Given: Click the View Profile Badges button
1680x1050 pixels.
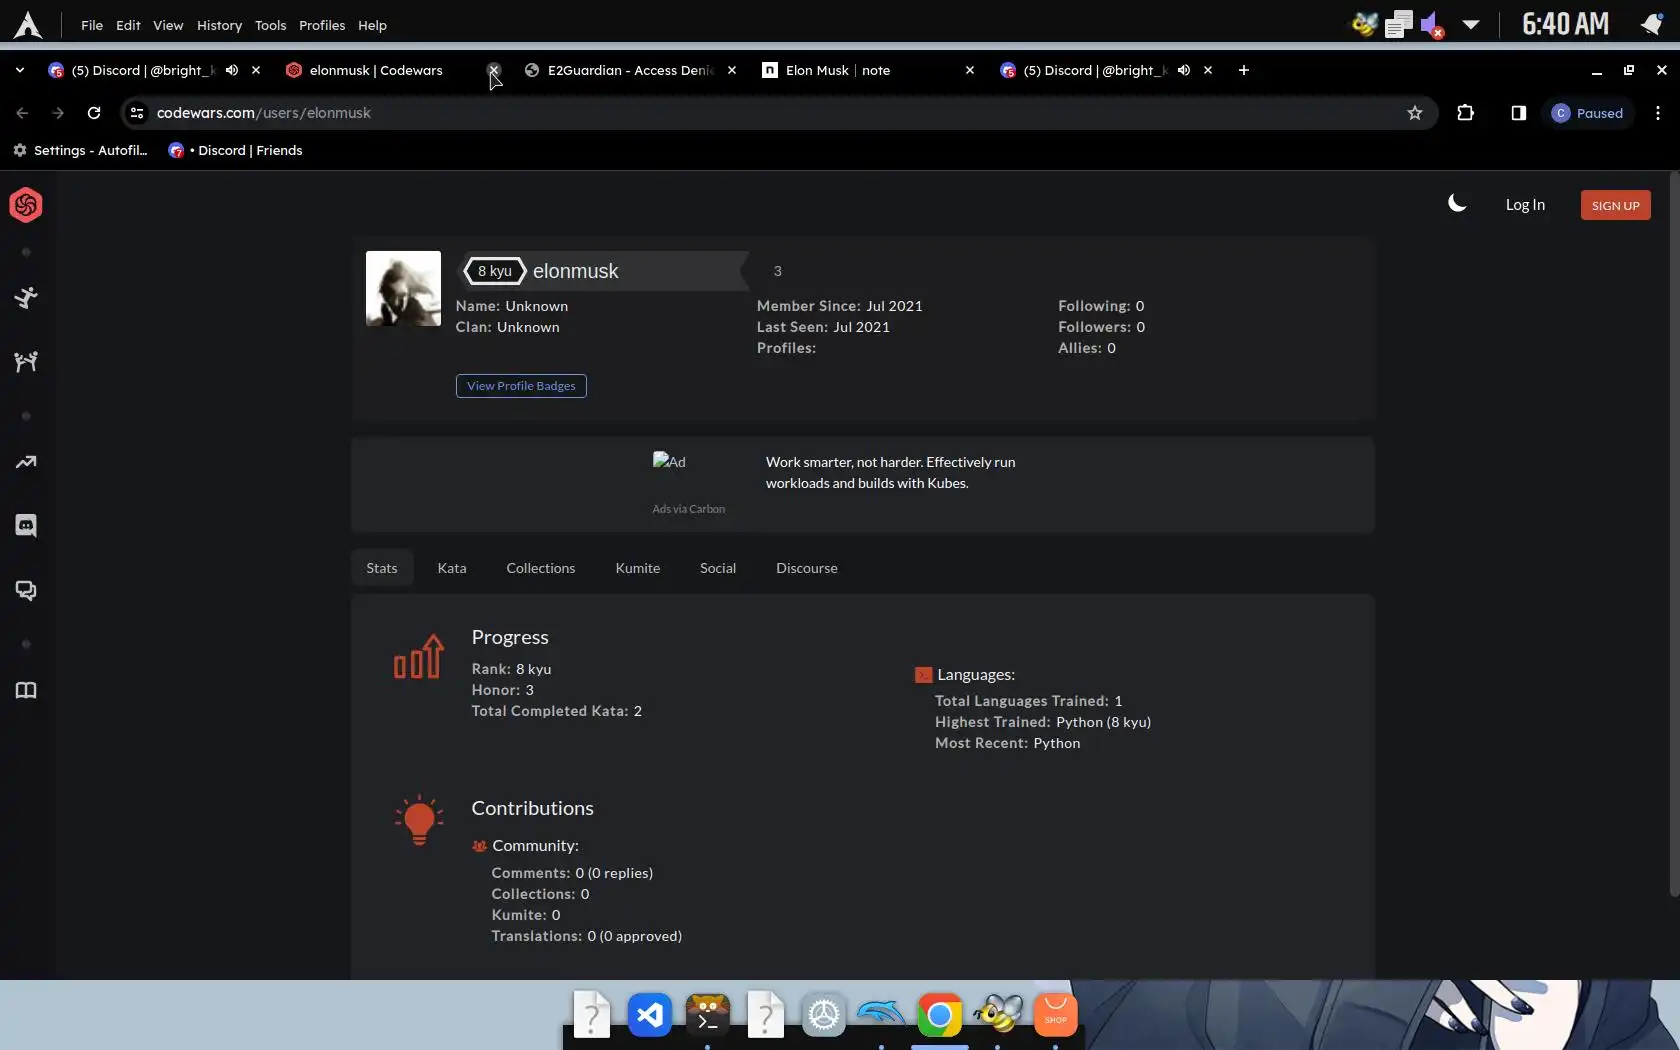Looking at the screenshot, I should point(521,386).
